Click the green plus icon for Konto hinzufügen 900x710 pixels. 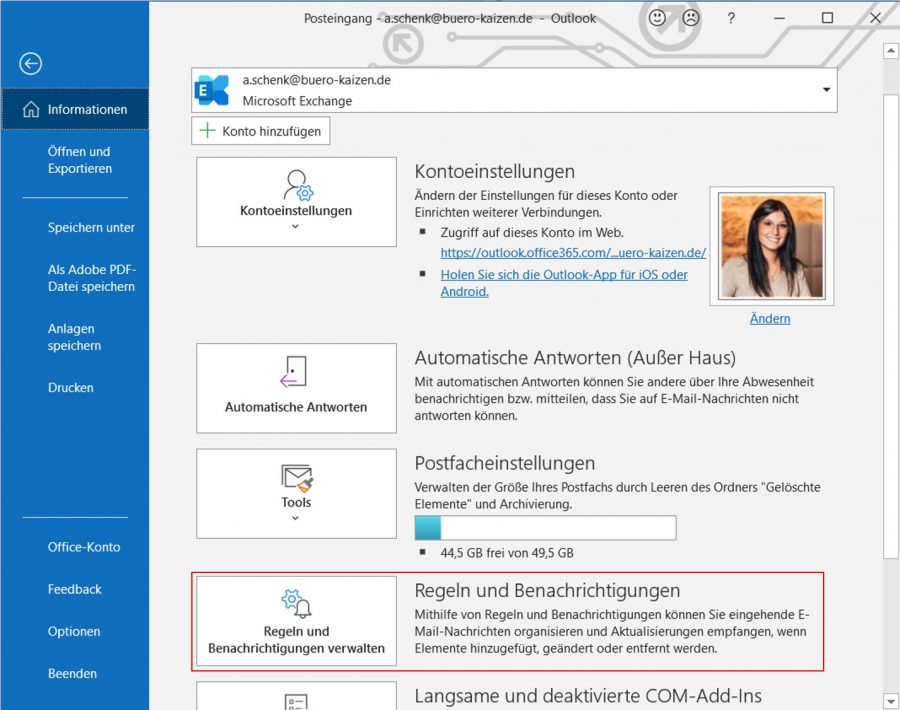207,131
